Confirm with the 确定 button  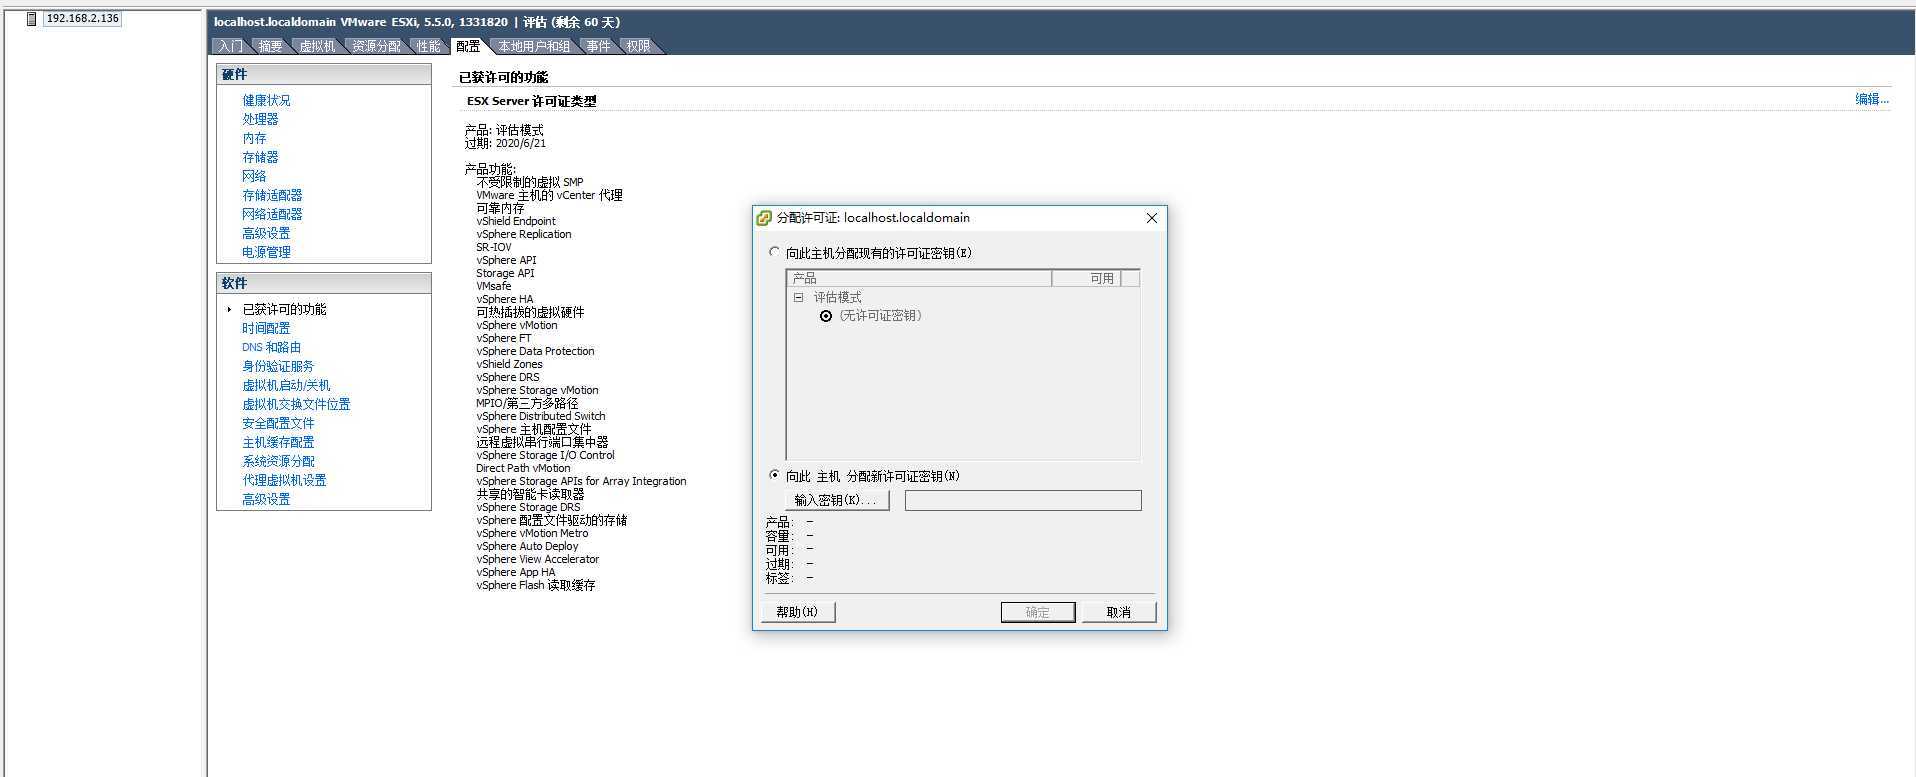coord(1037,612)
